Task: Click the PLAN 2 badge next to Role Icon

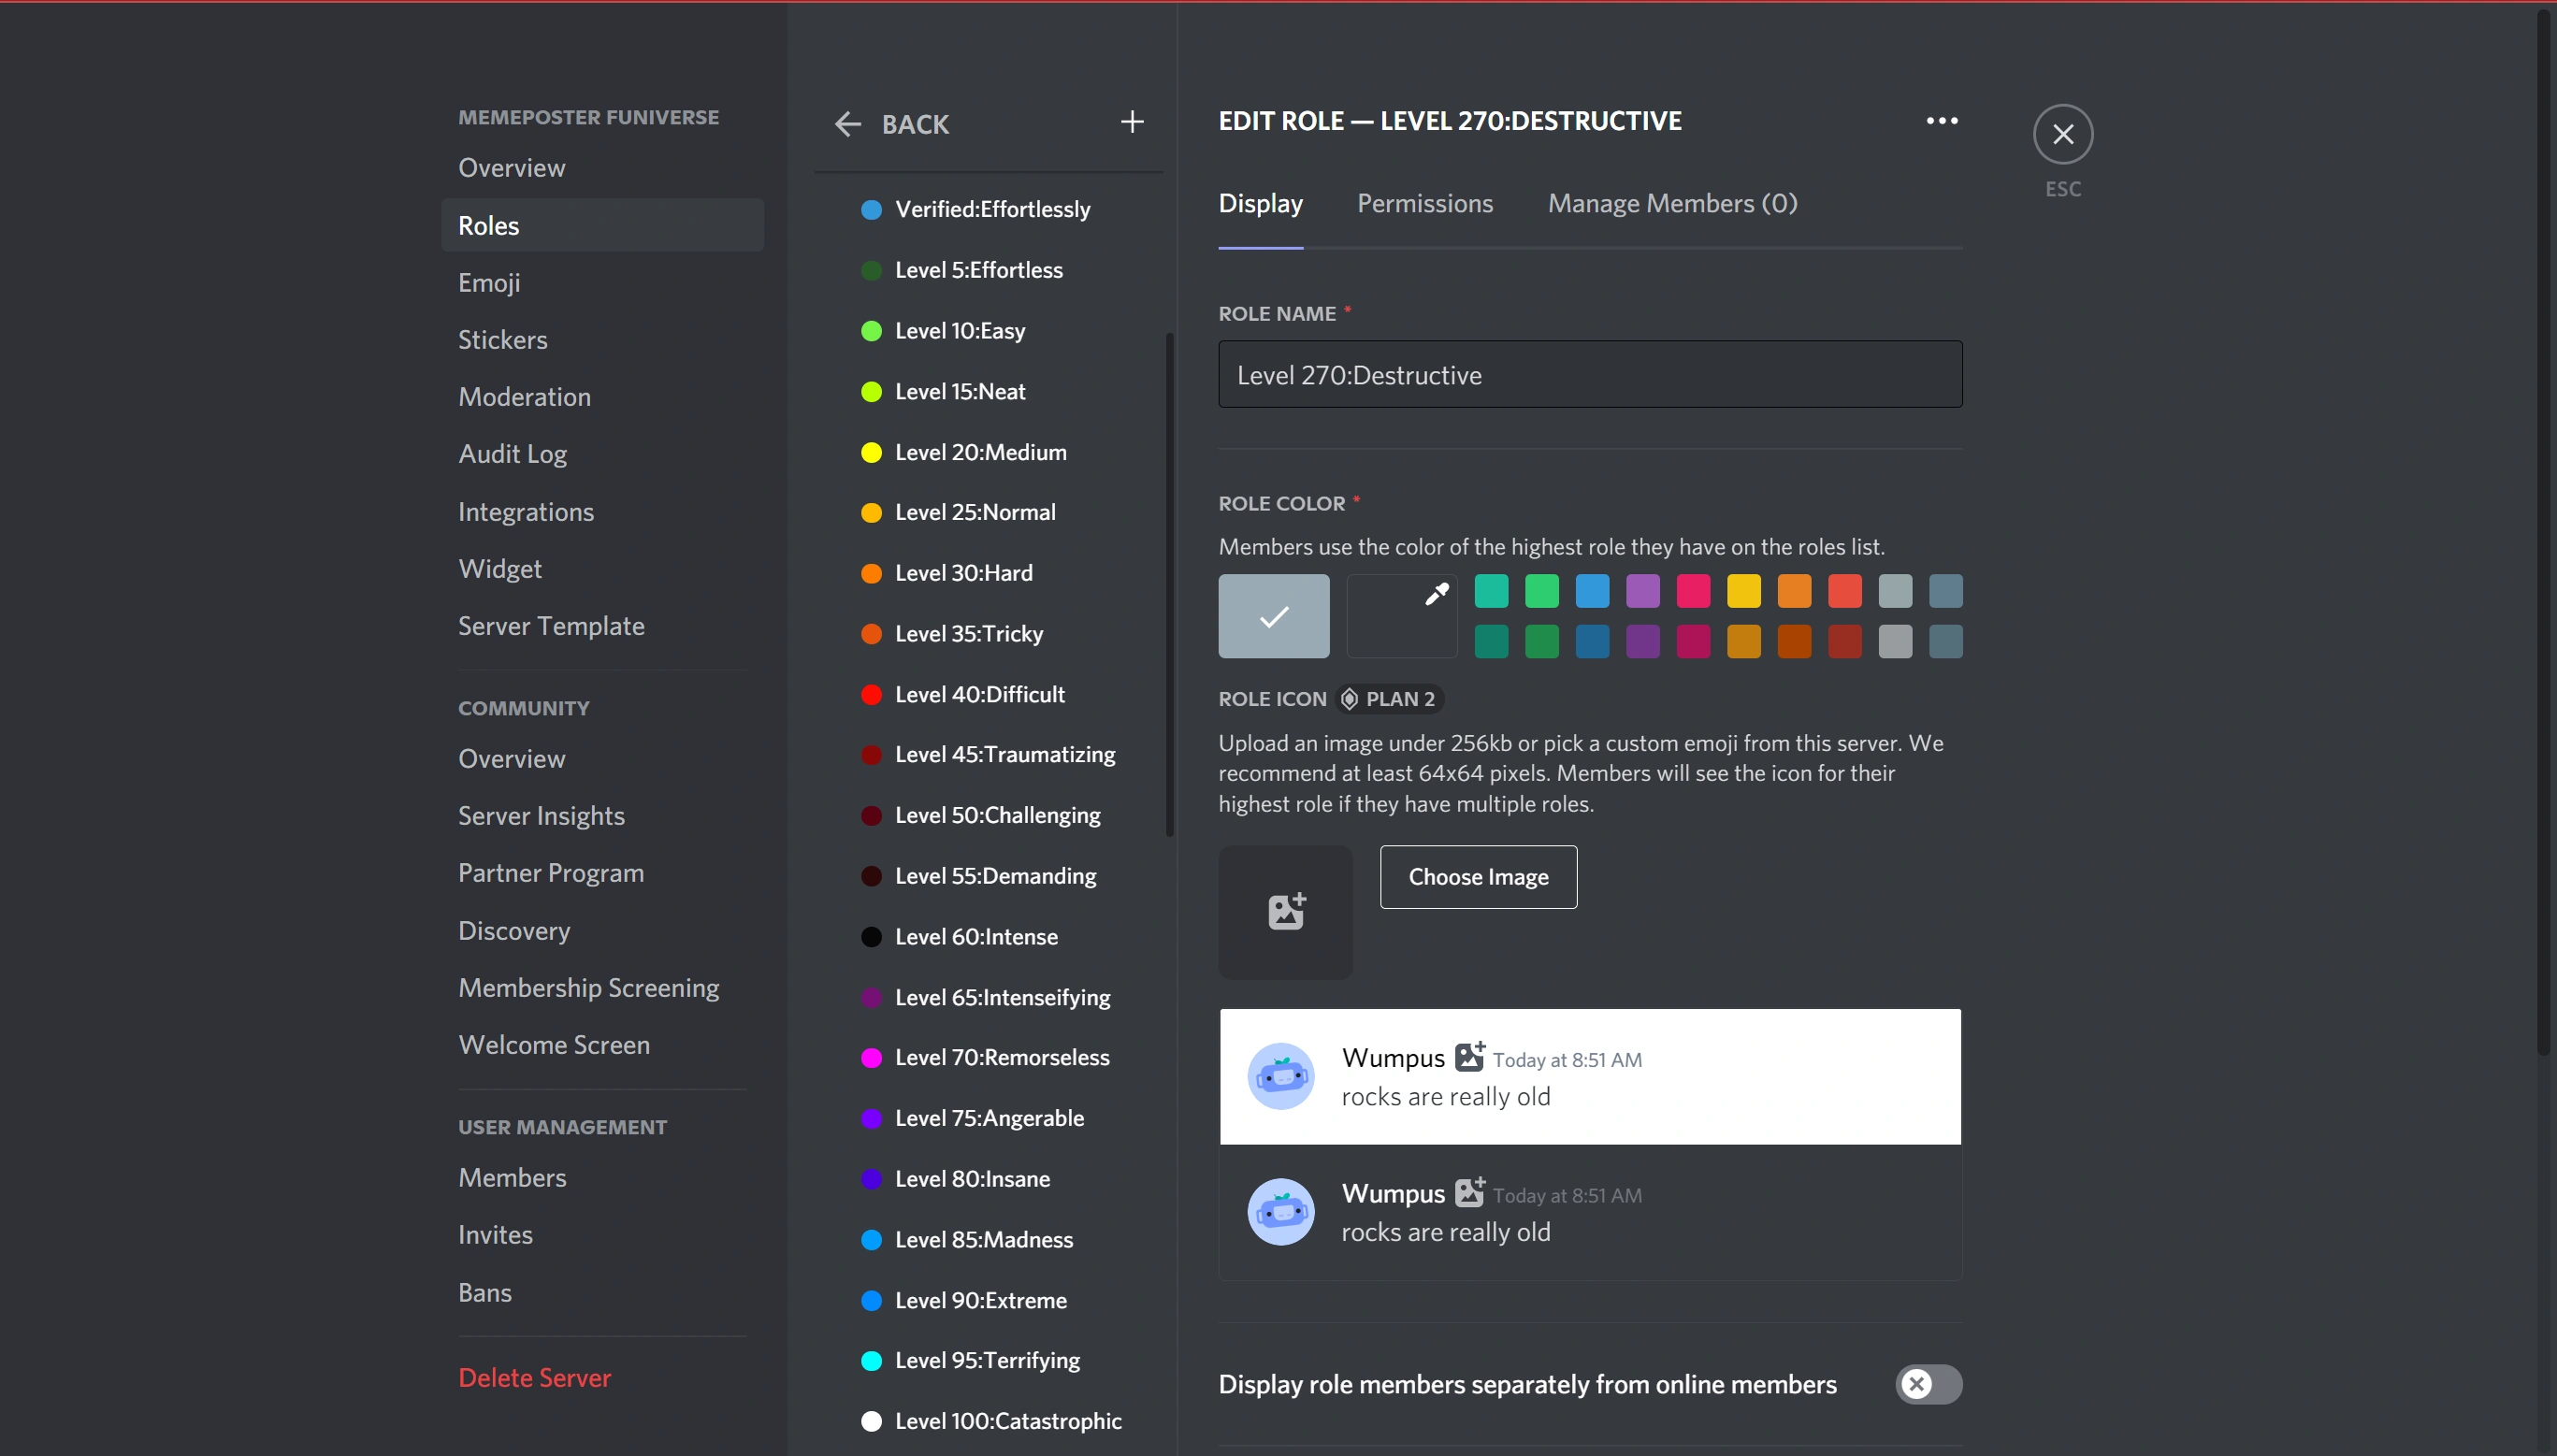Action: (x=1389, y=698)
